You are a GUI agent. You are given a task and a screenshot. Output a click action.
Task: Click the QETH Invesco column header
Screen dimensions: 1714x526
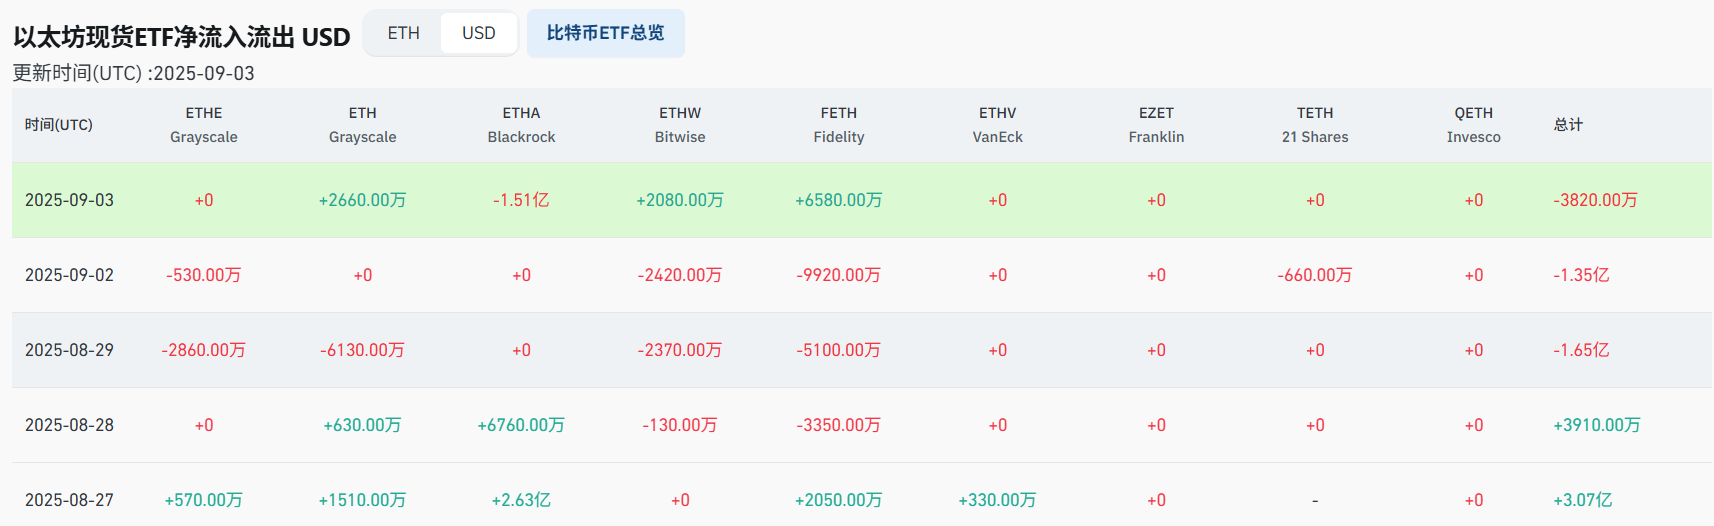click(x=1473, y=125)
